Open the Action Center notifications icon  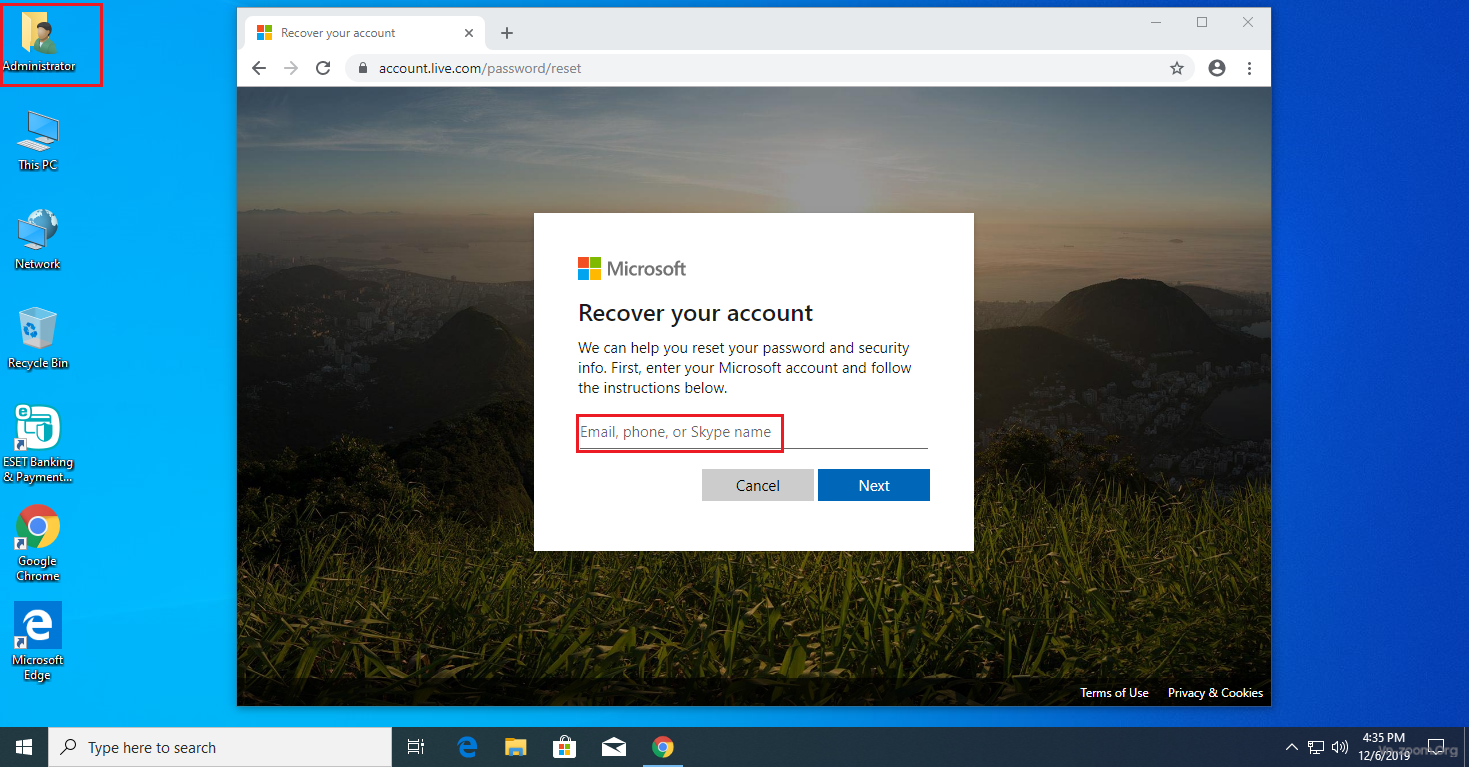pos(1437,747)
